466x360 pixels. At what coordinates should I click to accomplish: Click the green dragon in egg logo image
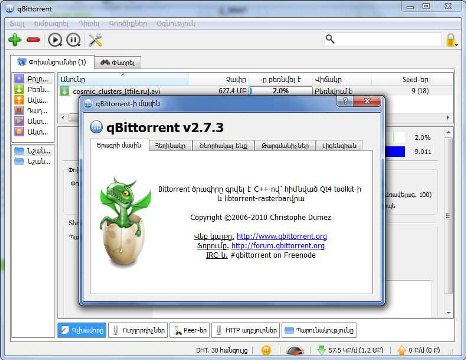(125, 222)
